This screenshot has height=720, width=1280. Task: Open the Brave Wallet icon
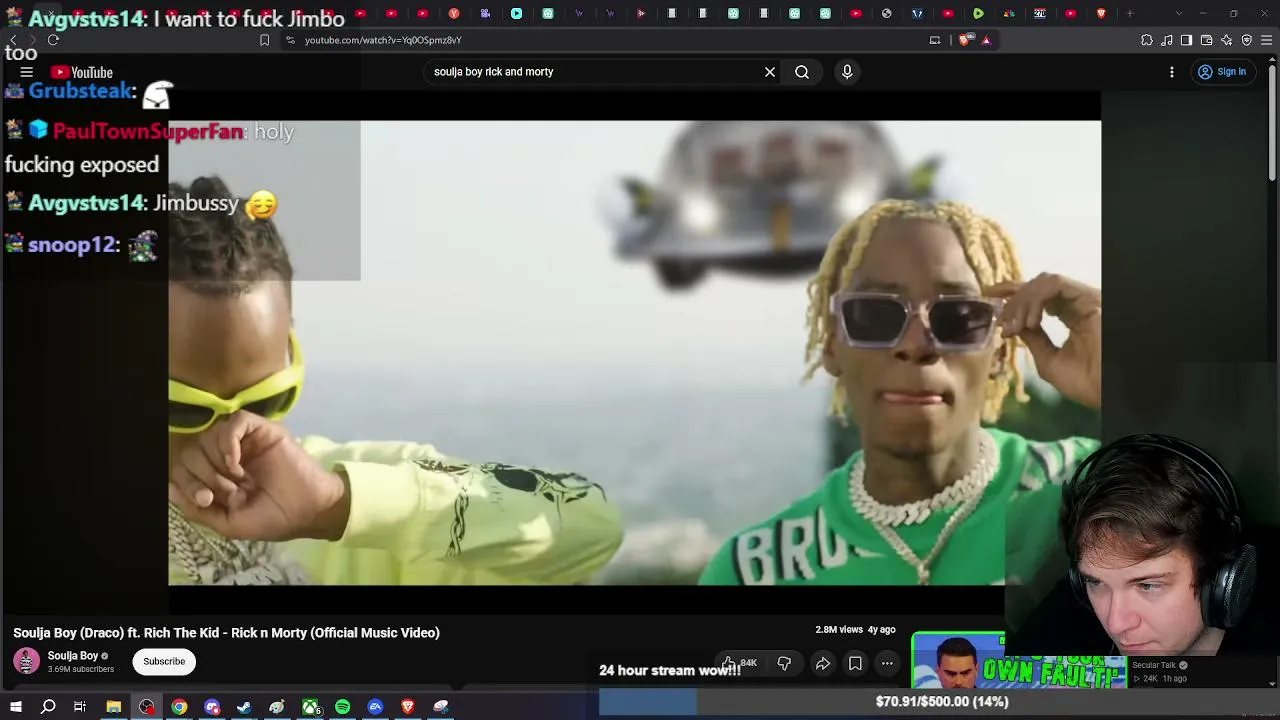point(1206,40)
